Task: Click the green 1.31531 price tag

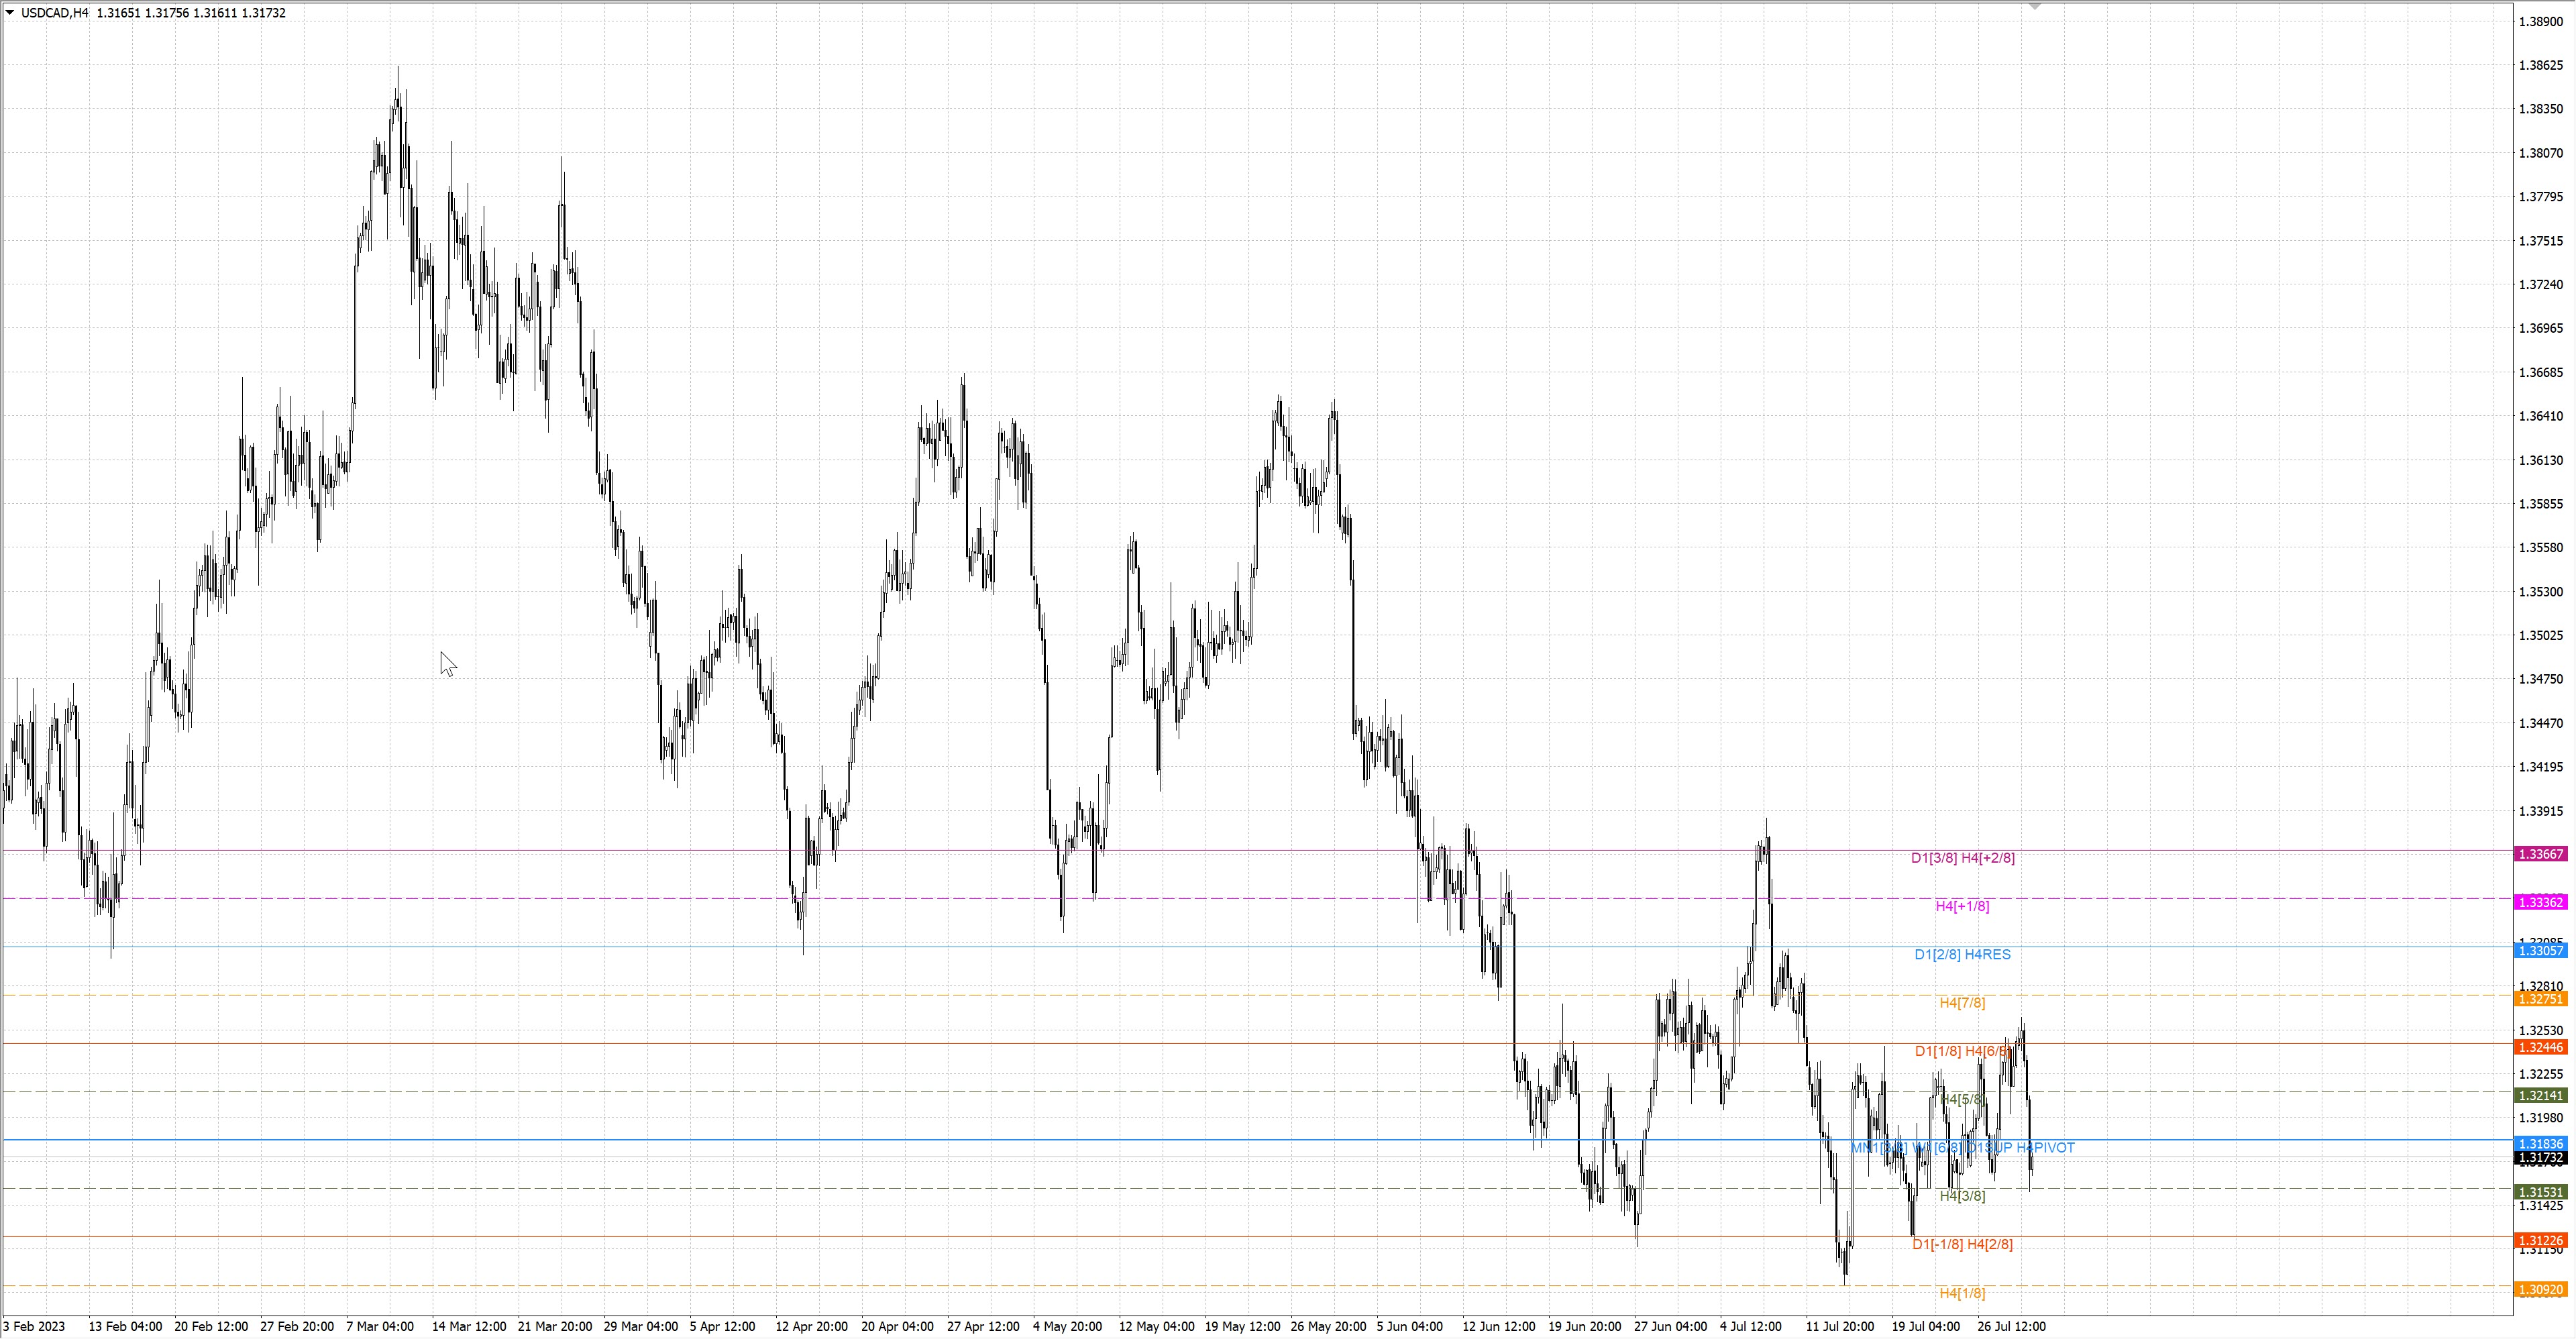Action: click(x=2540, y=1192)
